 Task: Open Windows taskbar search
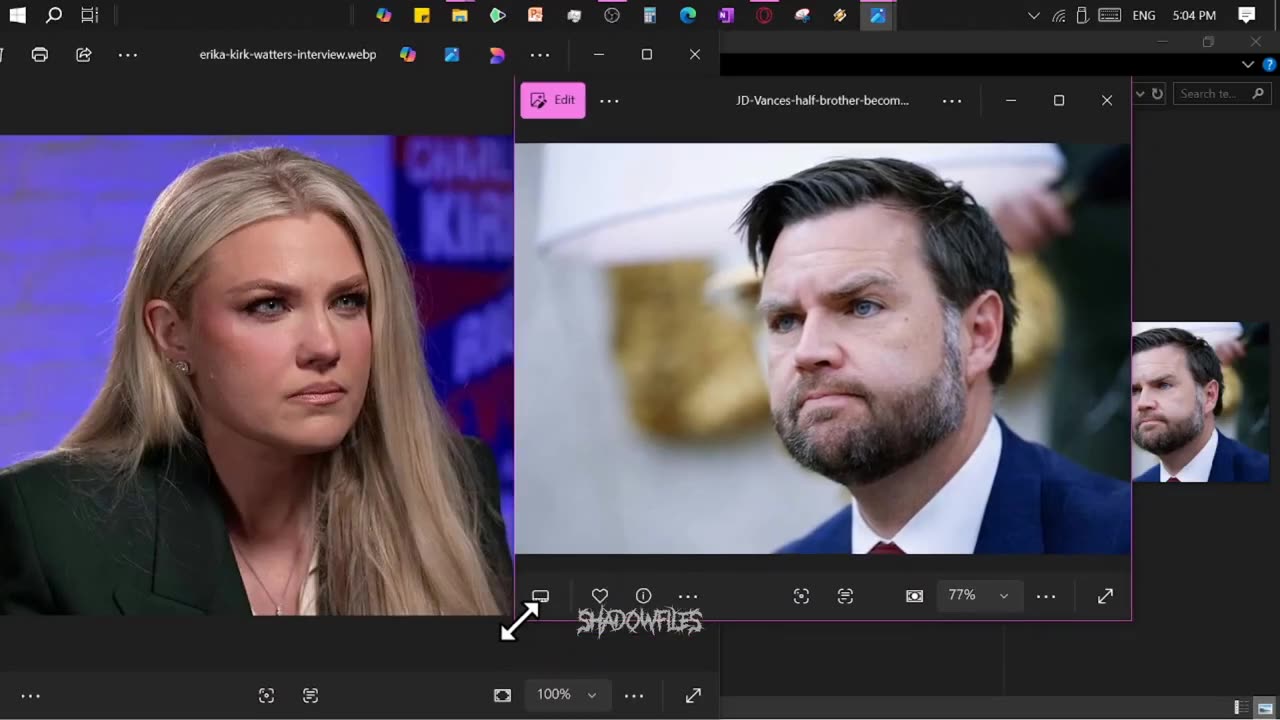[x=54, y=15]
